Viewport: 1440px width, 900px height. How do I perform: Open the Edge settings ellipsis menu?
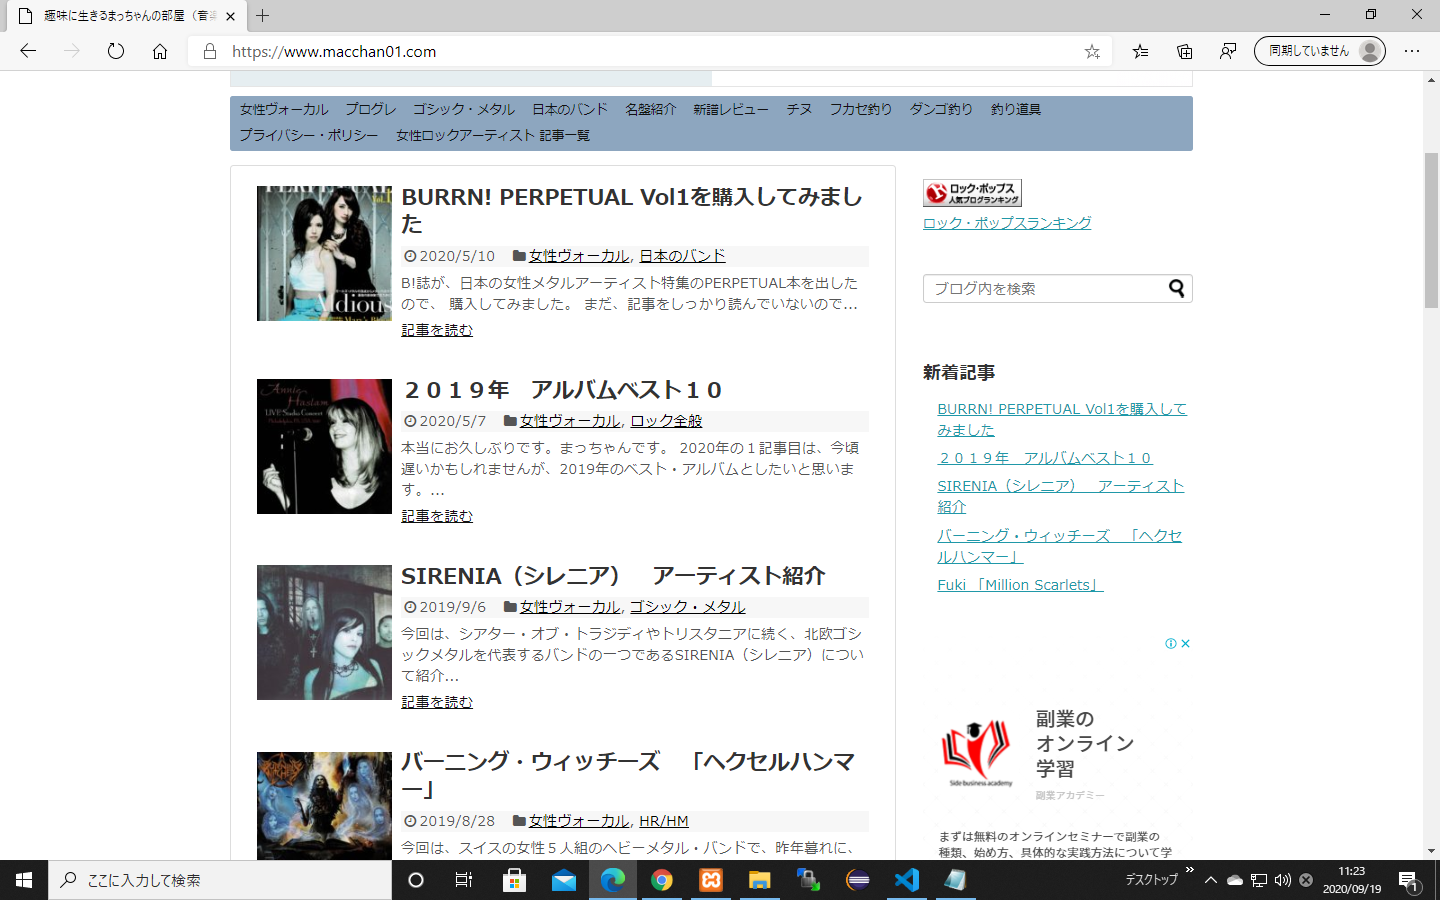[x=1411, y=51]
